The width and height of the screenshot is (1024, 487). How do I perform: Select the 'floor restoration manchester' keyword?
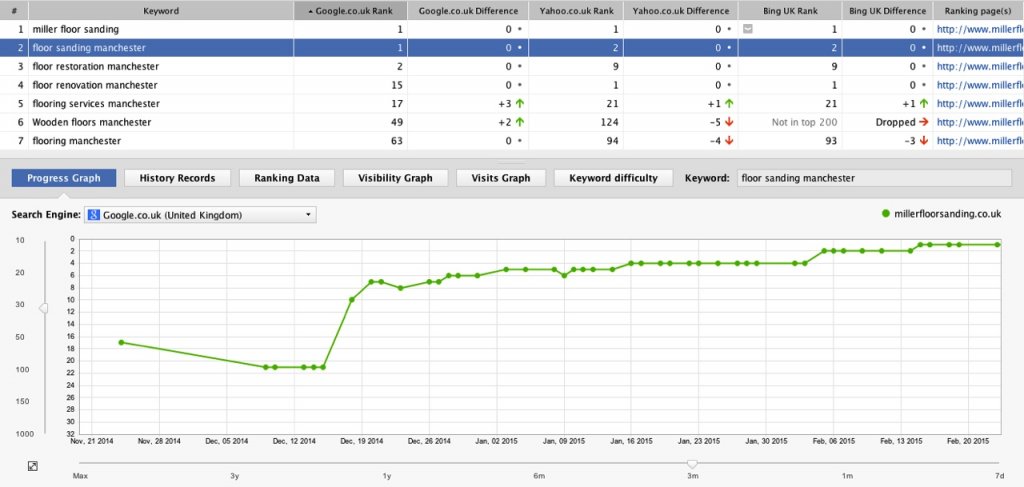[95, 67]
